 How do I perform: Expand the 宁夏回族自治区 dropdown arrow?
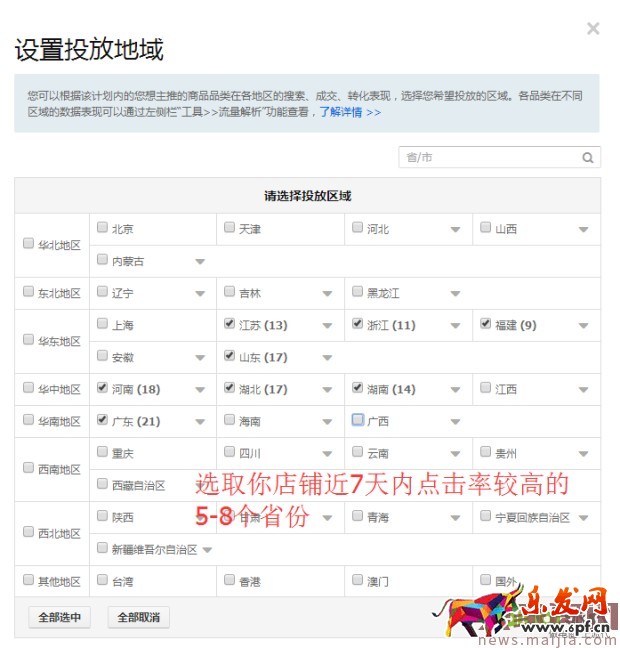click(x=583, y=518)
